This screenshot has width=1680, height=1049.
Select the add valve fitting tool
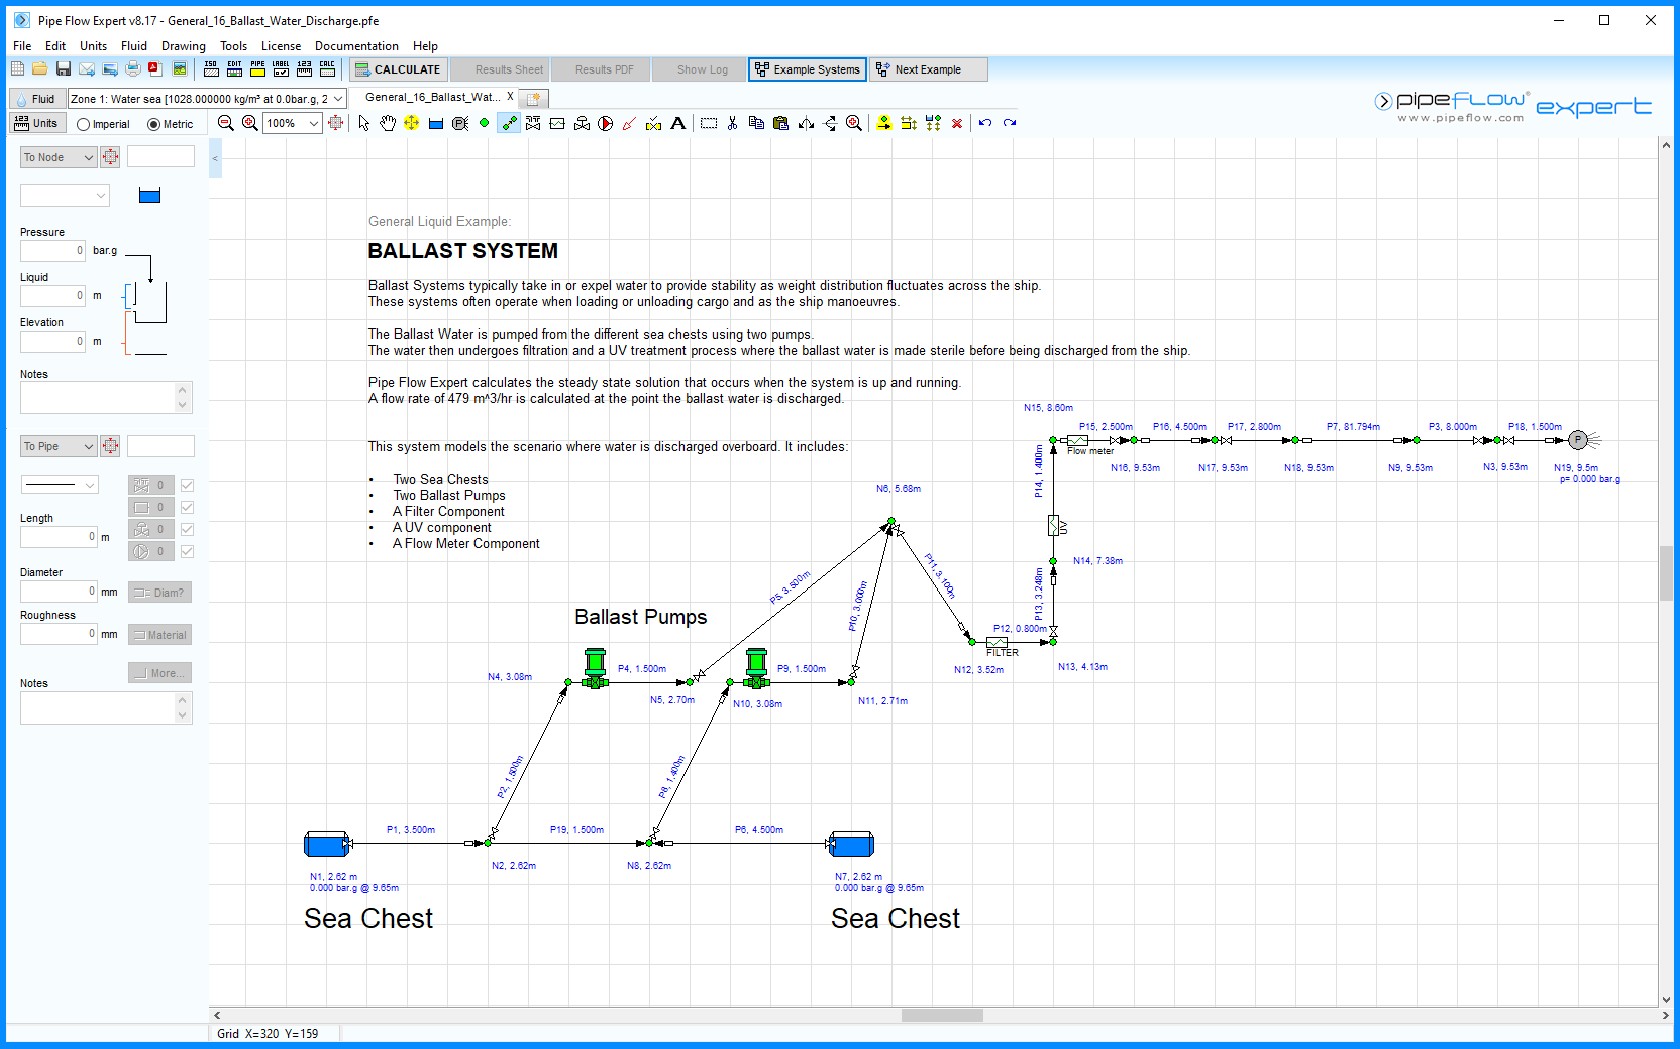click(x=533, y=123)
